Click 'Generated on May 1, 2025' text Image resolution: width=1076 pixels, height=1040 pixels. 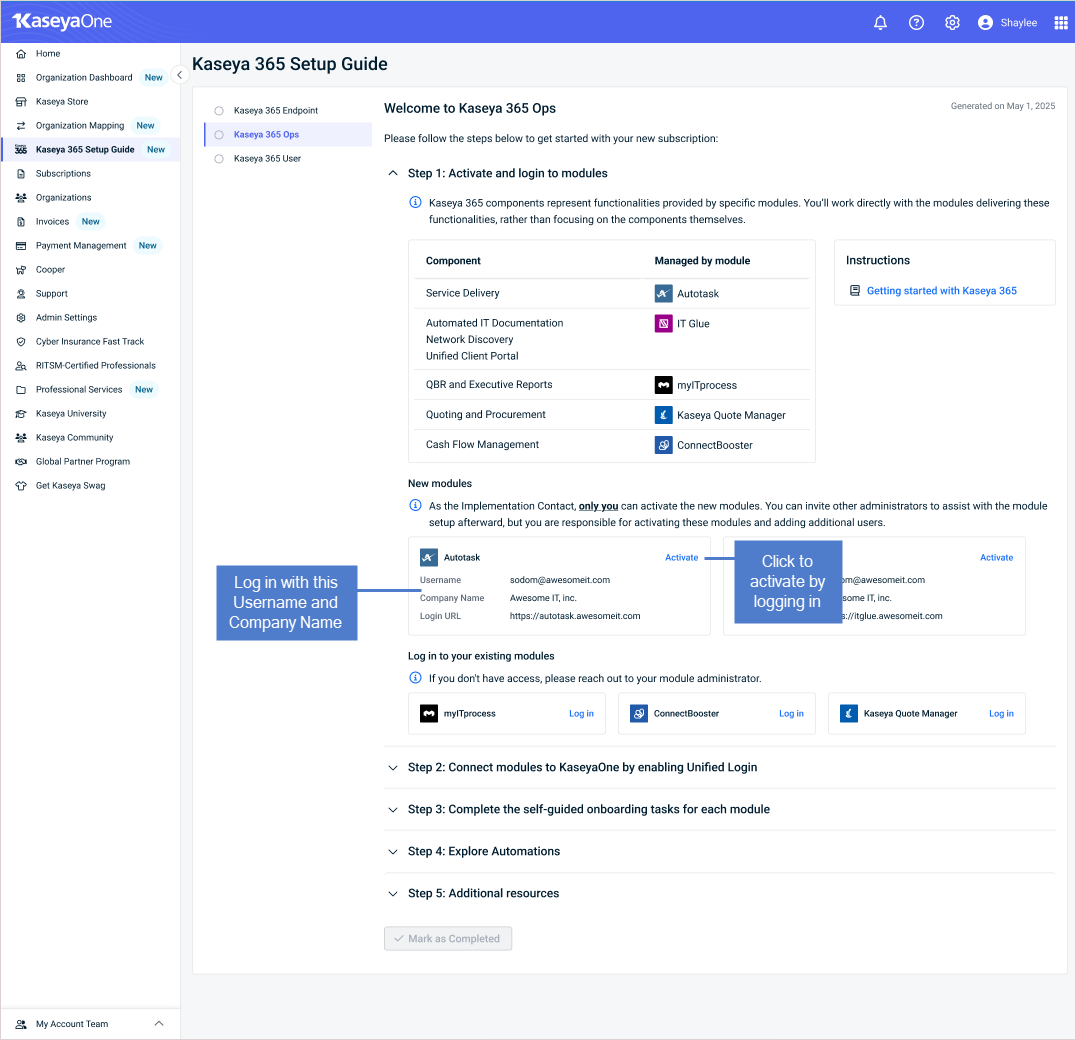[x=1003, y=106]
